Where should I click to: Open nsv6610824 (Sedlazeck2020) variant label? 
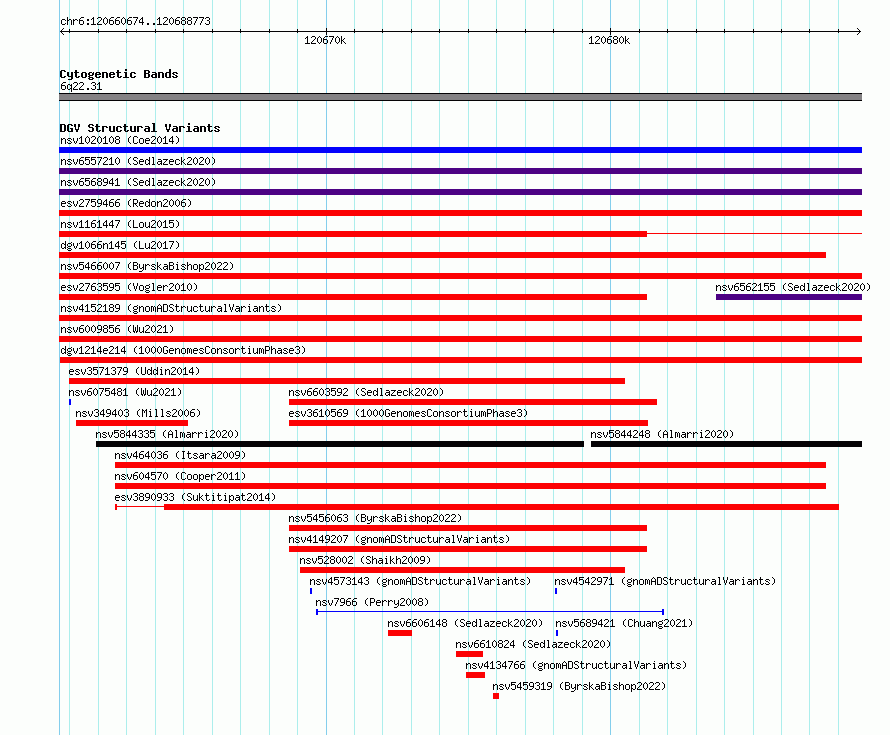click(x=533, y=644)
